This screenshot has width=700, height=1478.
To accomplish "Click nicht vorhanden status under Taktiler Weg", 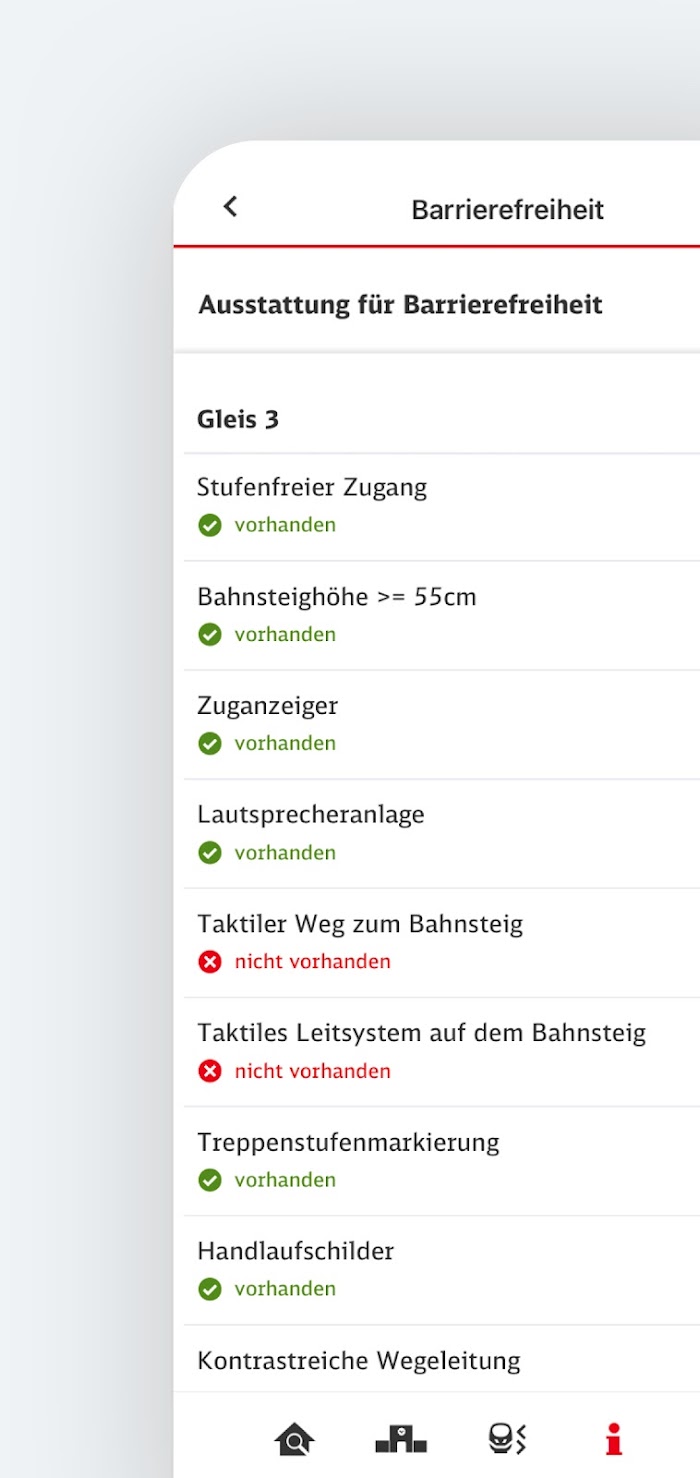I will (x=312, y=962).
